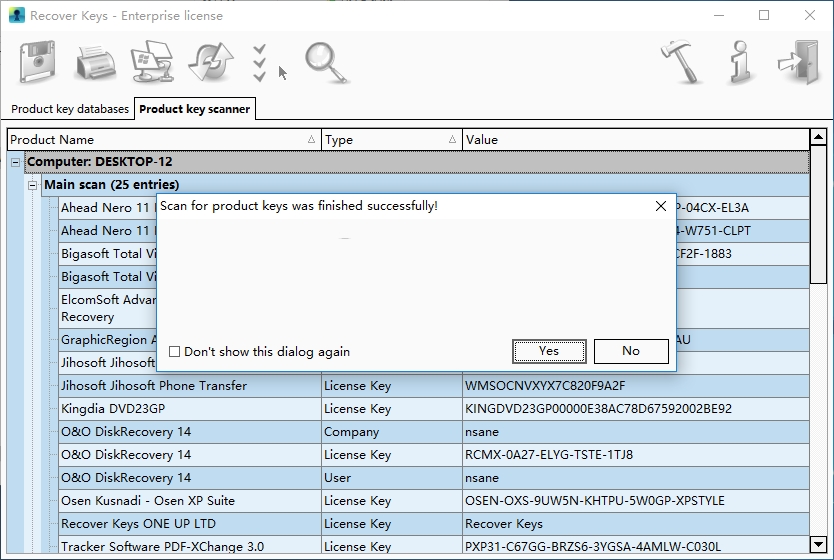This screenshot has width=834, height=560.
Task: Maximize the Recover Keys window
Action: click(x=764, y=15)
